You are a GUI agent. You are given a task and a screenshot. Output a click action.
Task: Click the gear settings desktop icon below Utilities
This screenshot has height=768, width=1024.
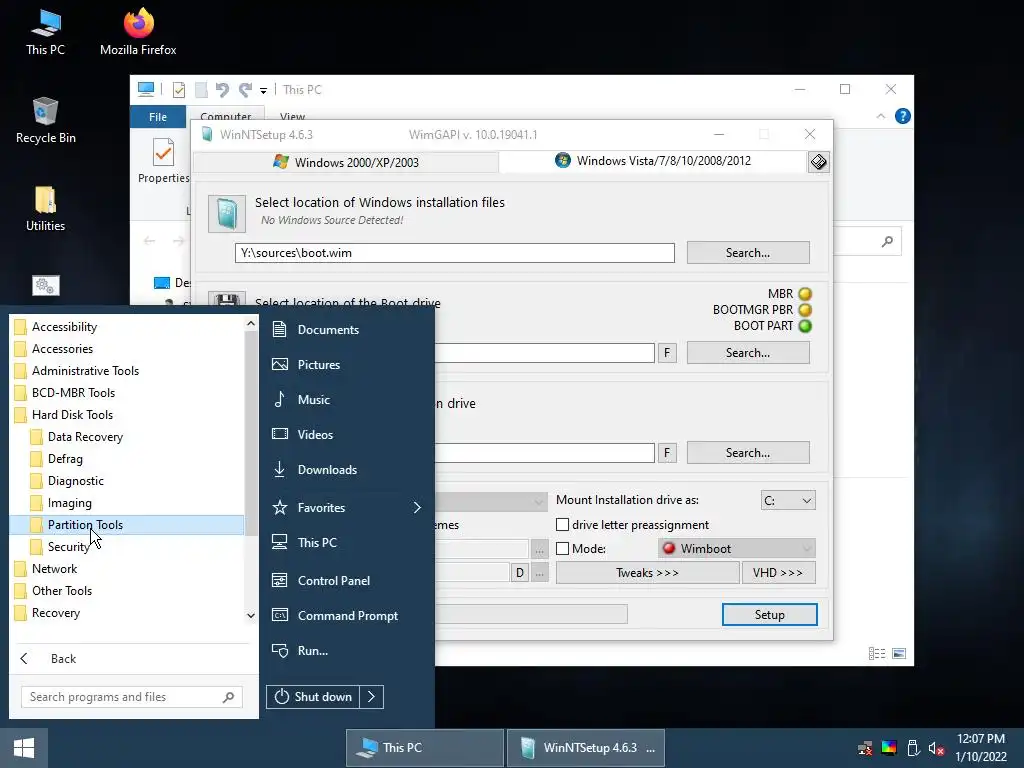point(46,285)
